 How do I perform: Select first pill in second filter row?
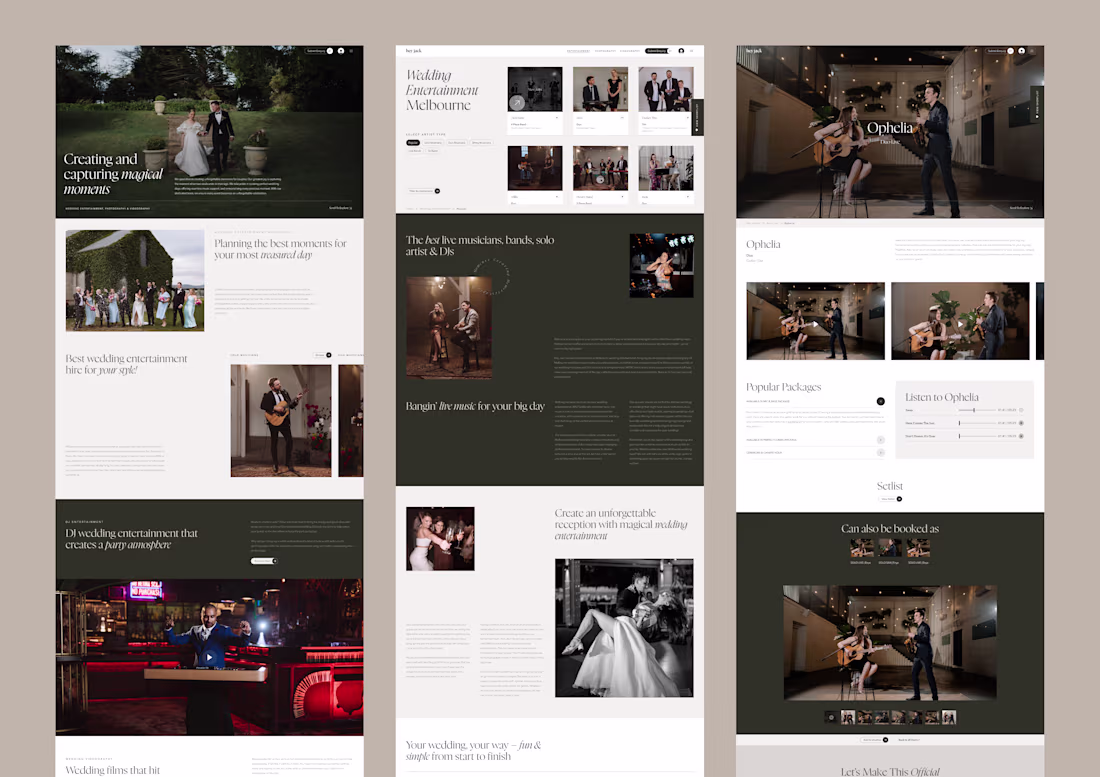point(415,151)
